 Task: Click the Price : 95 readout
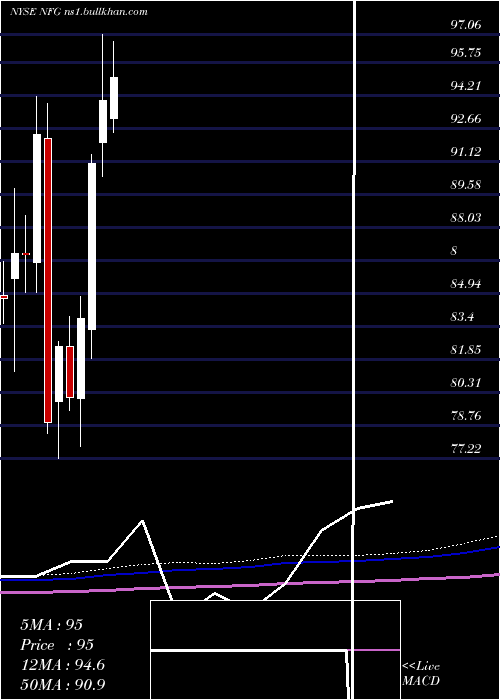pos(57,645)
